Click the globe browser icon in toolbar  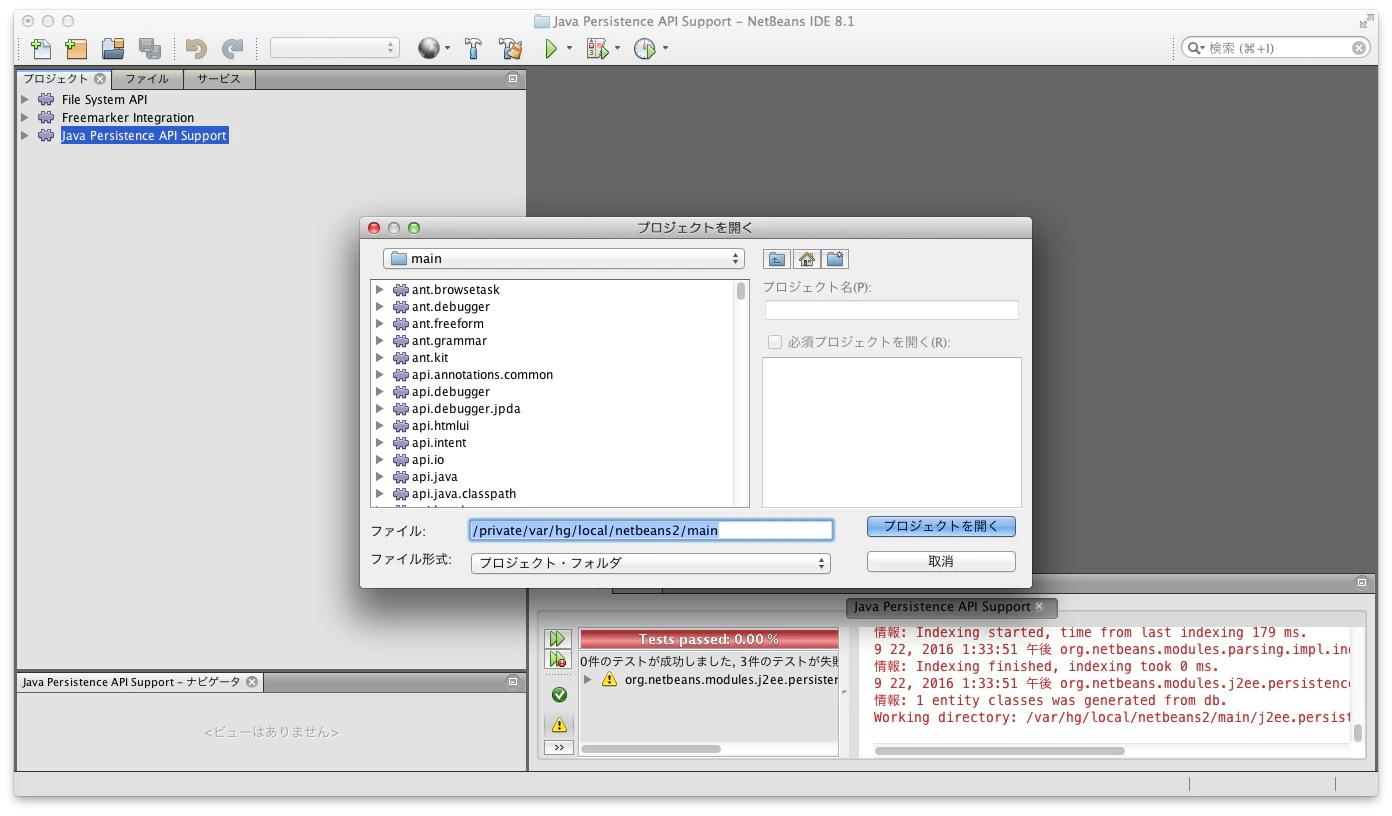click(x=429, y=48)
